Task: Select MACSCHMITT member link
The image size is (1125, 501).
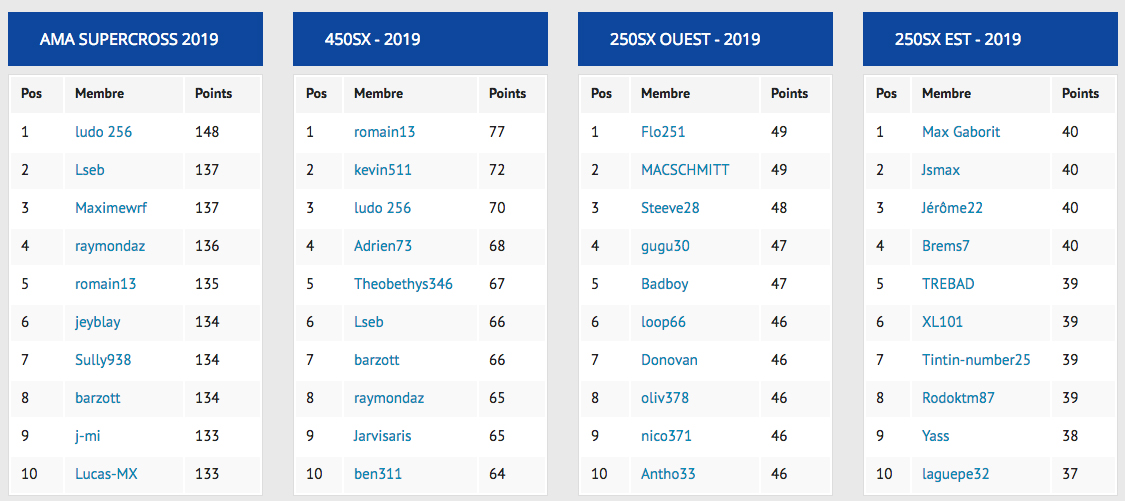Action: pyautogui.click(x=685, y=170)
